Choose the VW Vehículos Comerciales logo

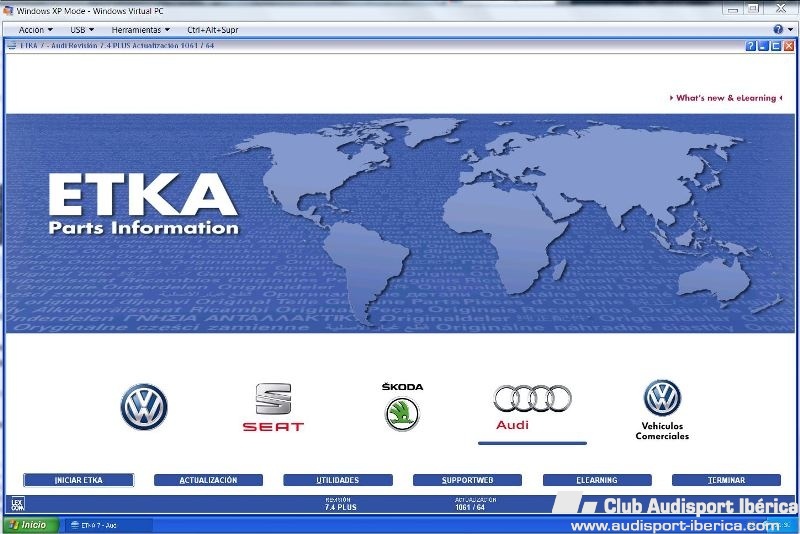click(662, 399)
